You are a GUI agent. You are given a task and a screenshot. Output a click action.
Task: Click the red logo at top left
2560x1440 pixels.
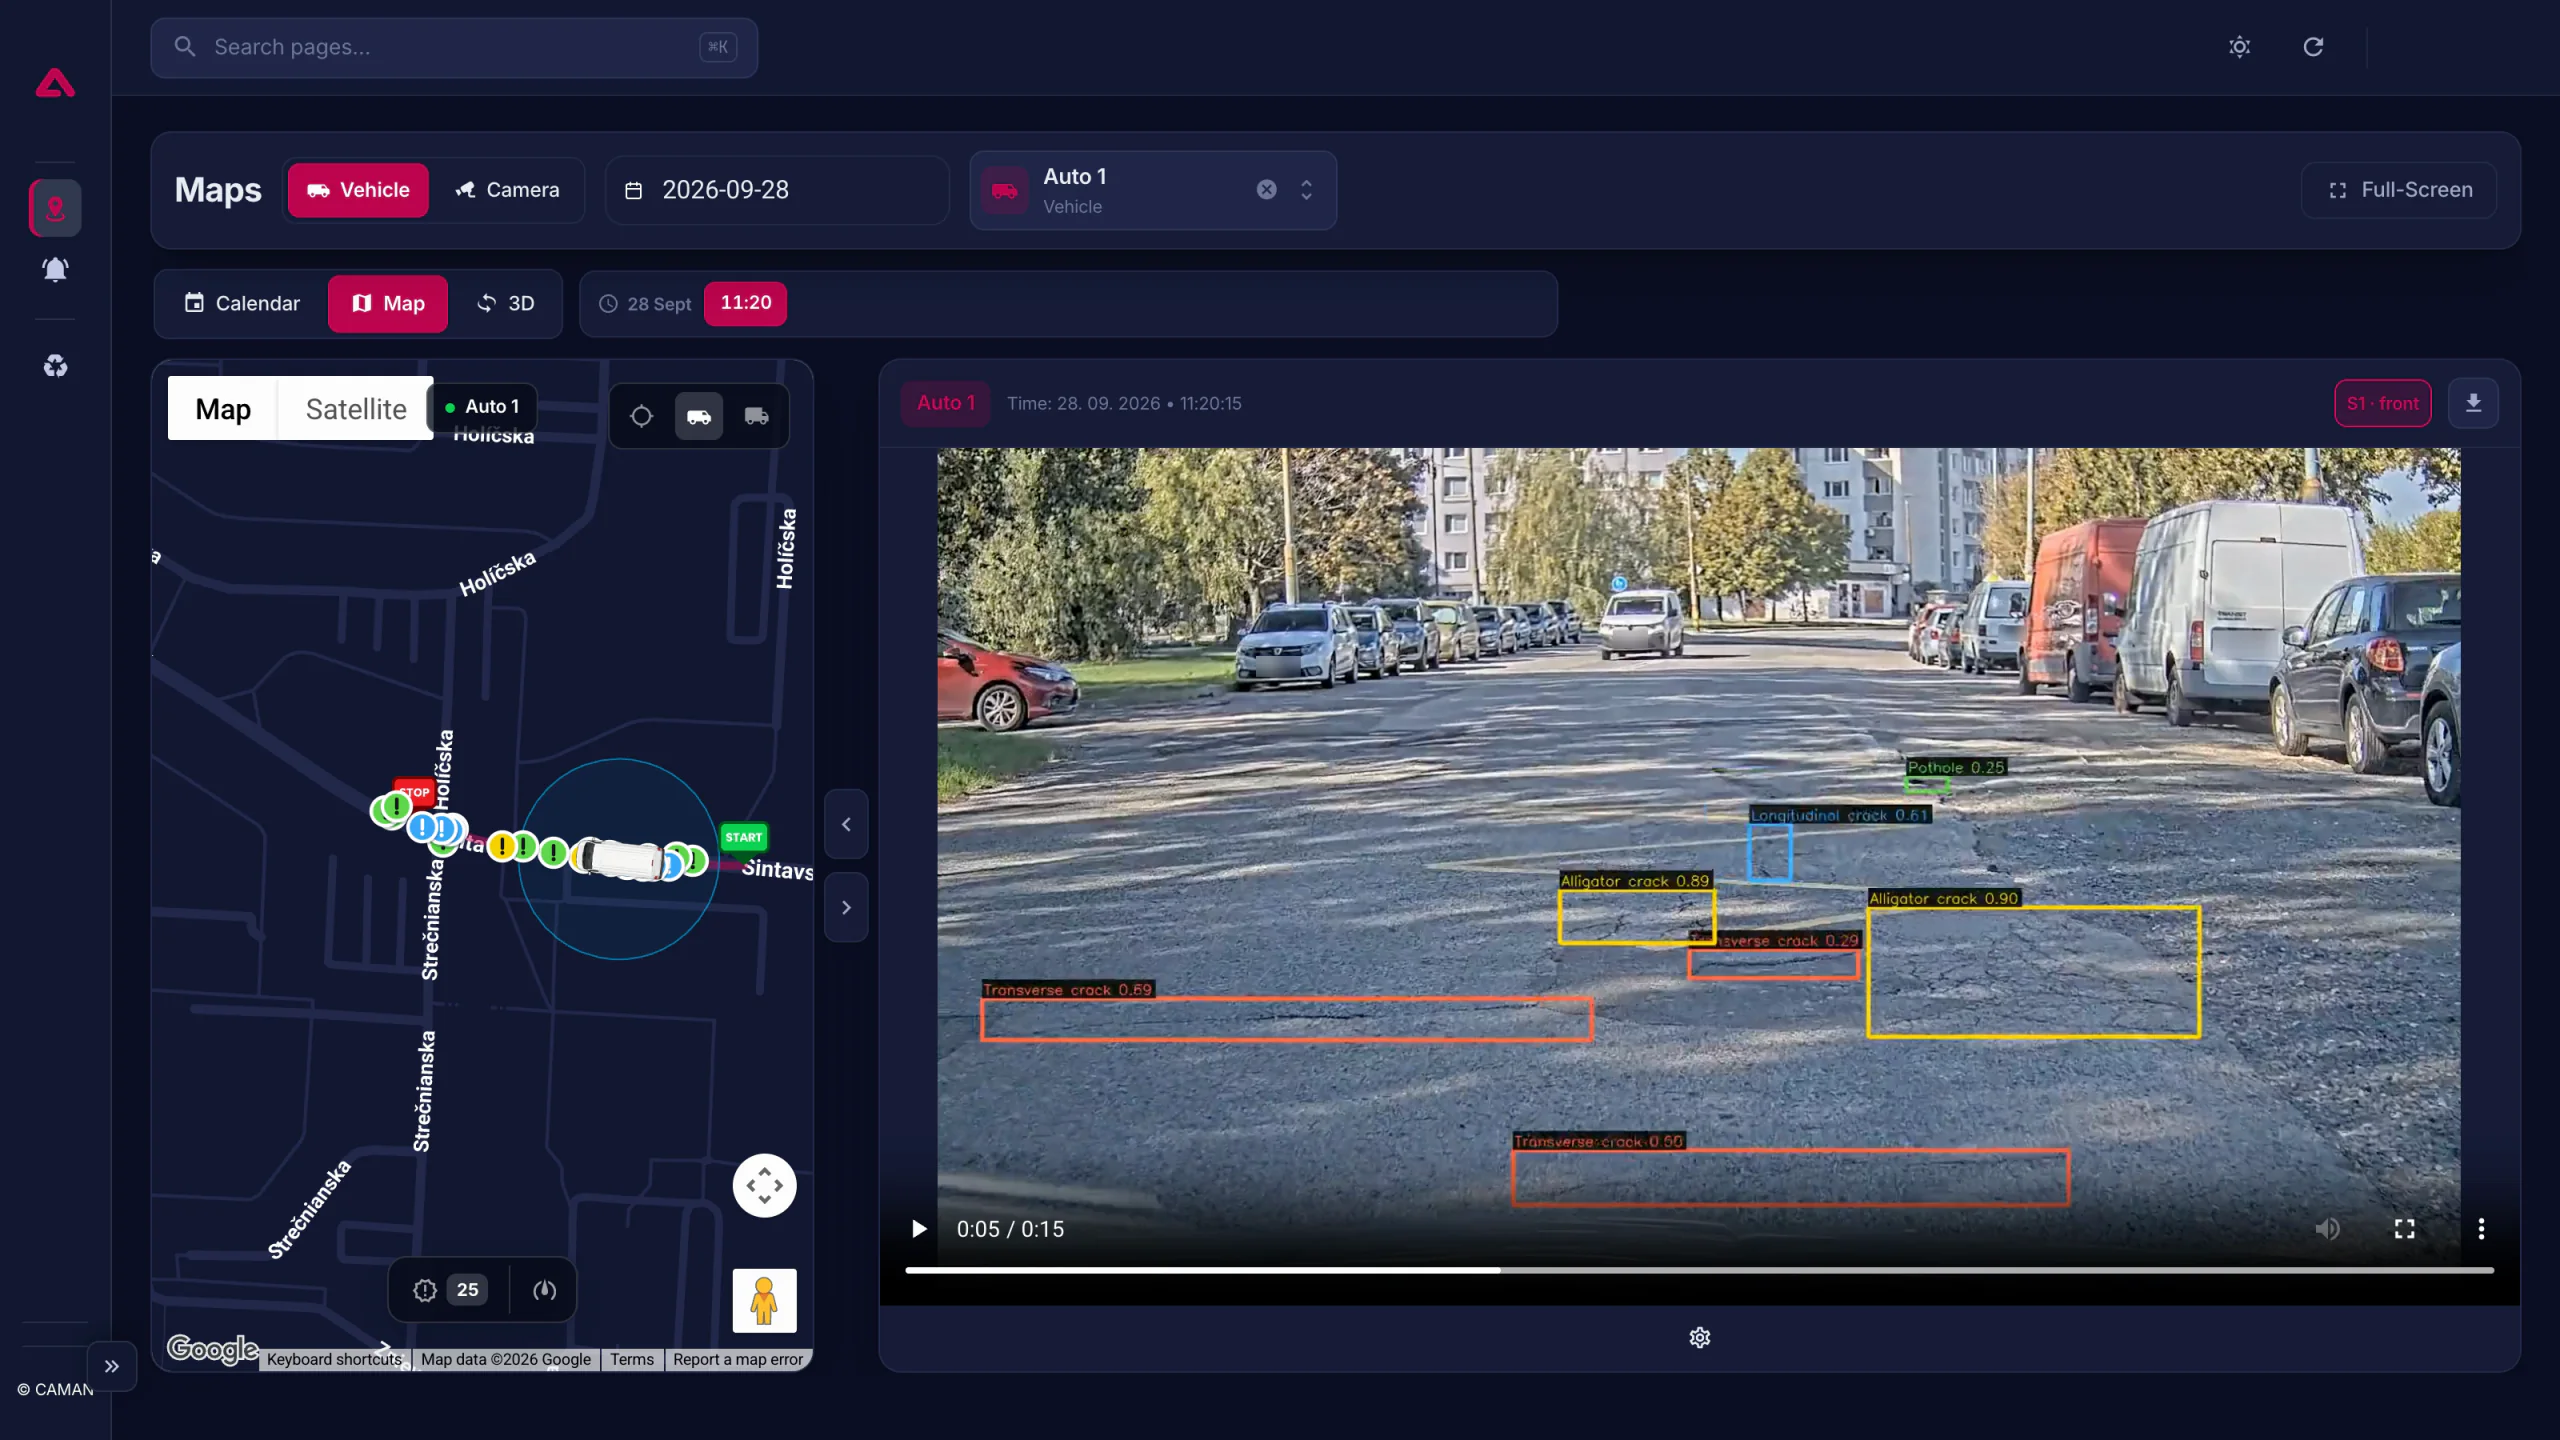click(x=55, y=83)
